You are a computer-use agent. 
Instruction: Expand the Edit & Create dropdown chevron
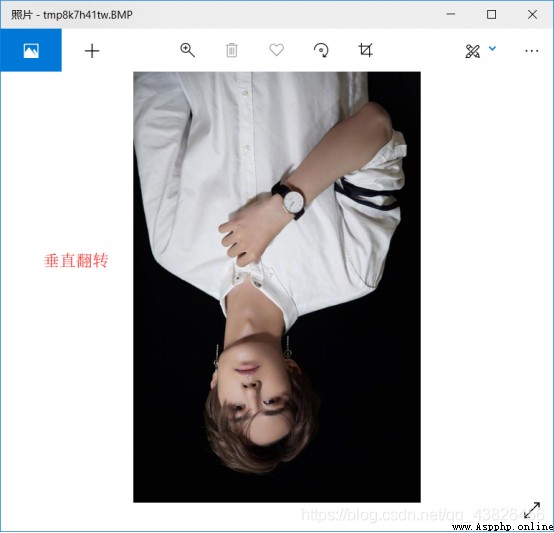tap(492, 48)
